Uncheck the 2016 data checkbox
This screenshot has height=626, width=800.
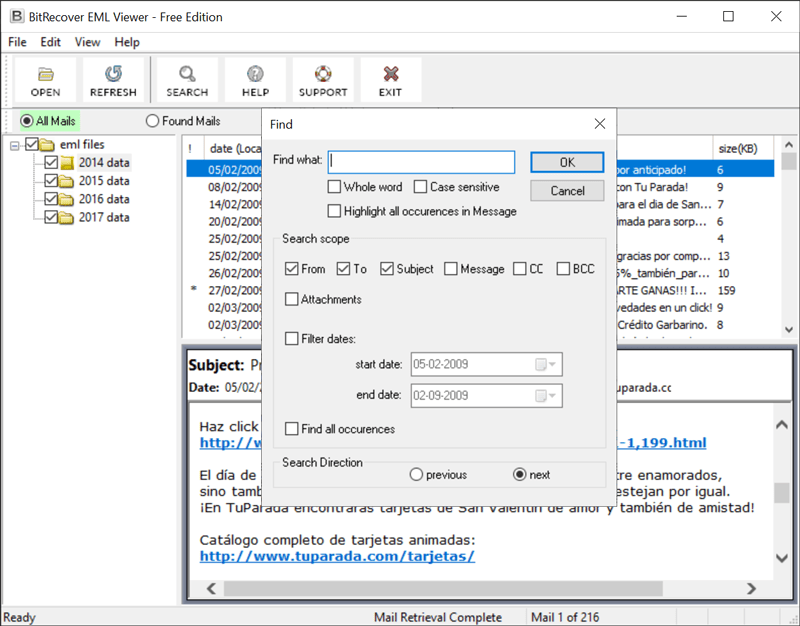pos(51,199)
